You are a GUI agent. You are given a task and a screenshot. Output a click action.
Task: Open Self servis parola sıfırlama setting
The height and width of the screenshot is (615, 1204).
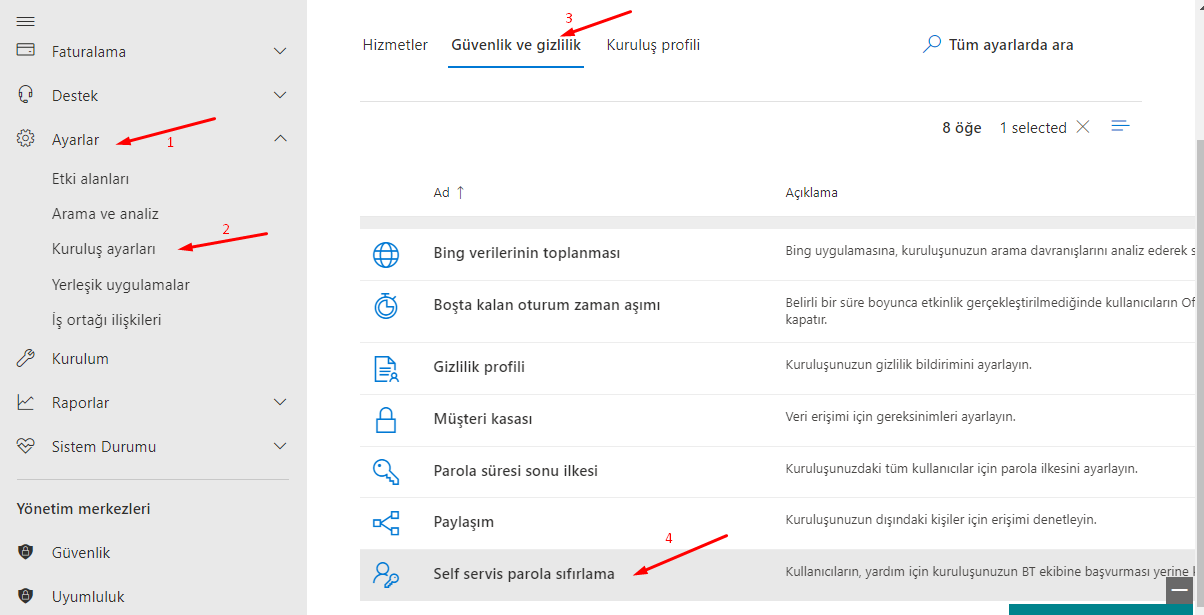click(x=524, y=574)
